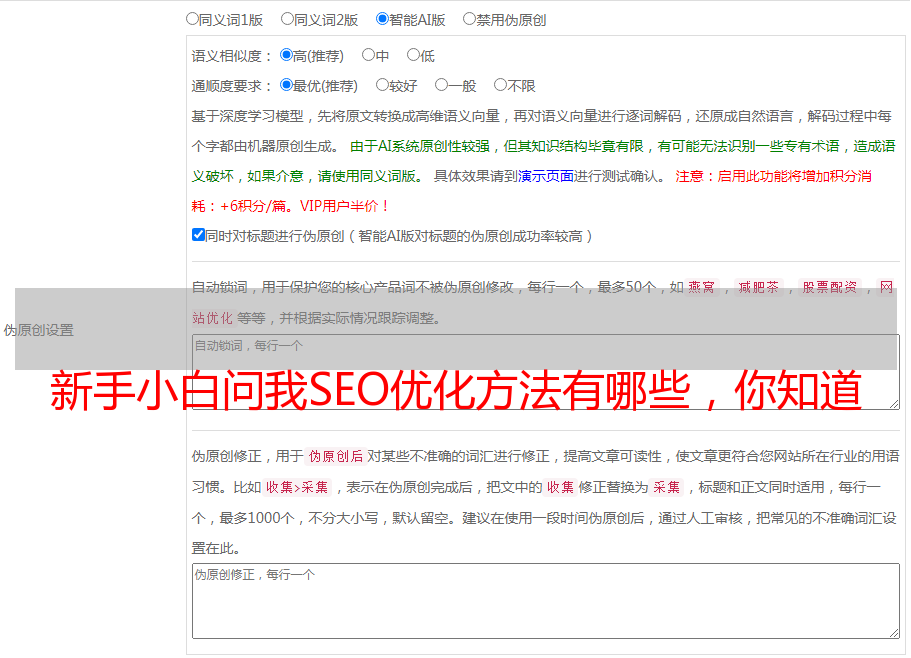Toggle 同时对标题进行伪原创 checkbox
This screenshot has width=911, height=658.
click(198, 235)
